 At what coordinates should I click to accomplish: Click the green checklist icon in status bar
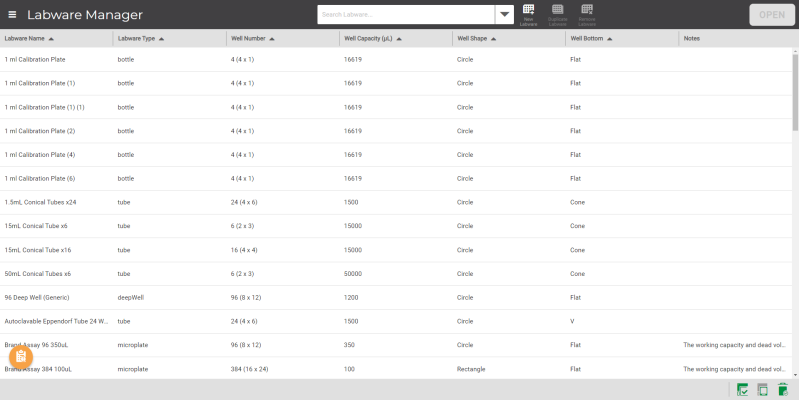click(x=743, y=389)
